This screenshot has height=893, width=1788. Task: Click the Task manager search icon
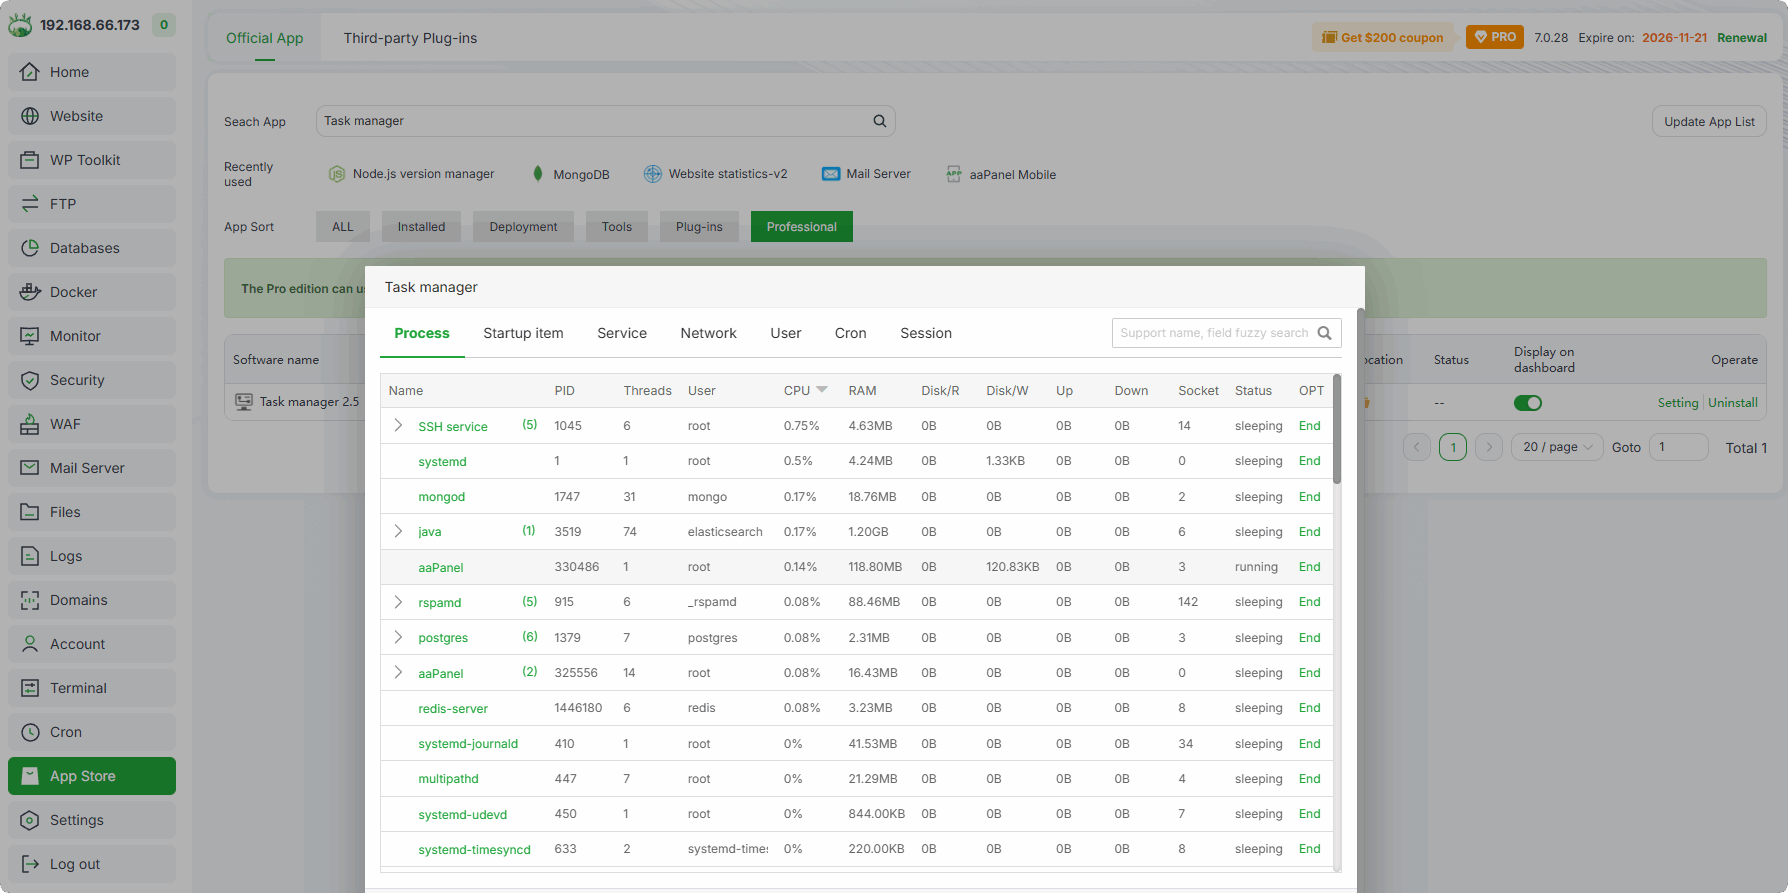point(1324,333)
